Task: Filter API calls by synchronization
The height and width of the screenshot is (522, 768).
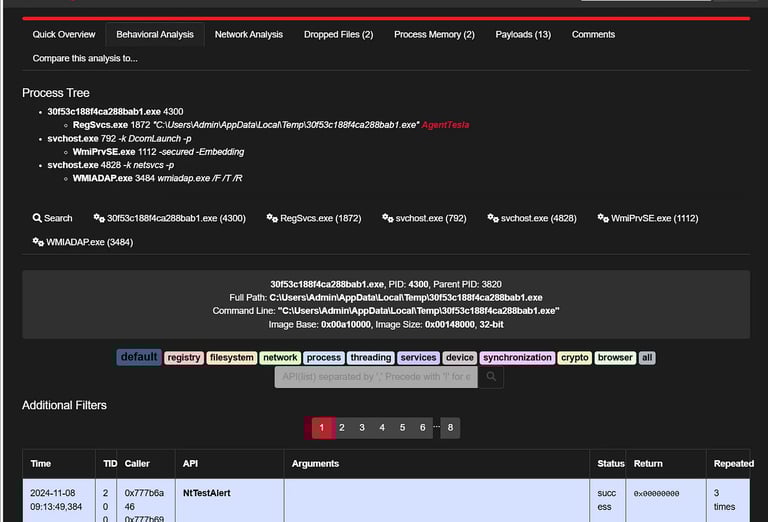Action: click(517, 358)
